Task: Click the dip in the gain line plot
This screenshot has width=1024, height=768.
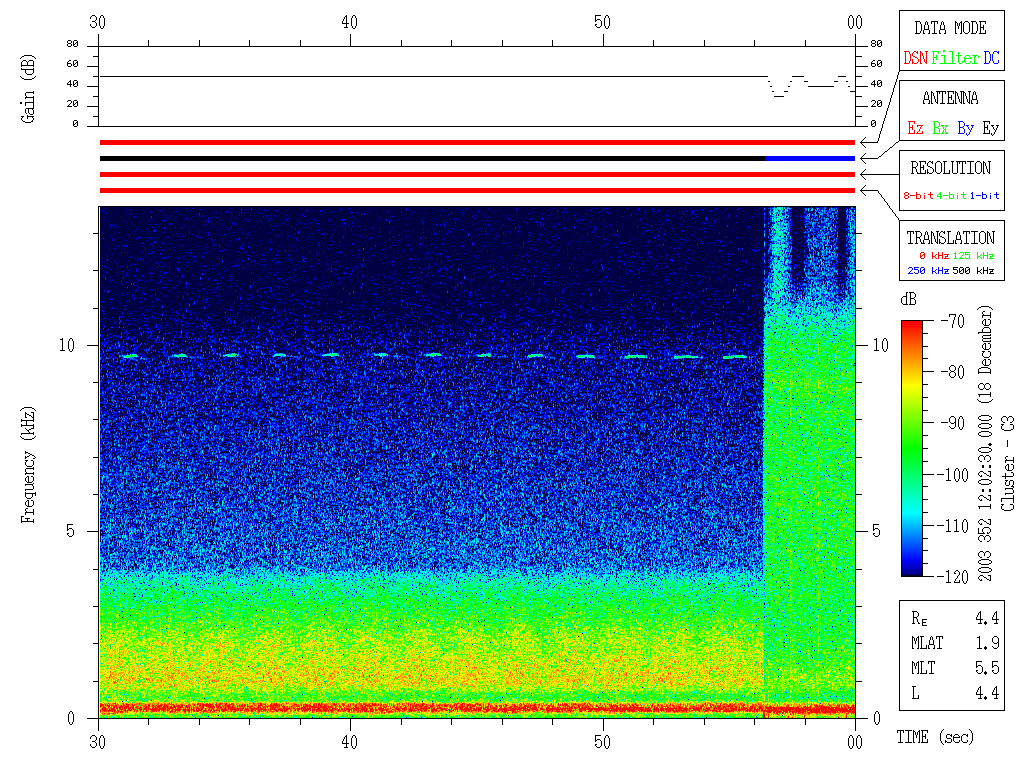Action: tap(778, 94)
